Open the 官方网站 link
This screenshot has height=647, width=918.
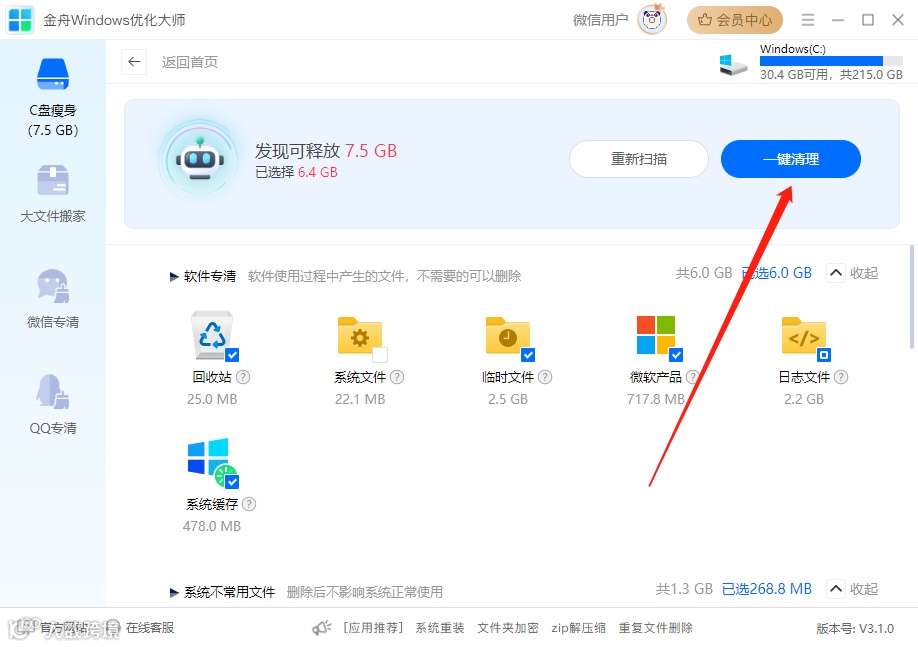pos(63,628)
